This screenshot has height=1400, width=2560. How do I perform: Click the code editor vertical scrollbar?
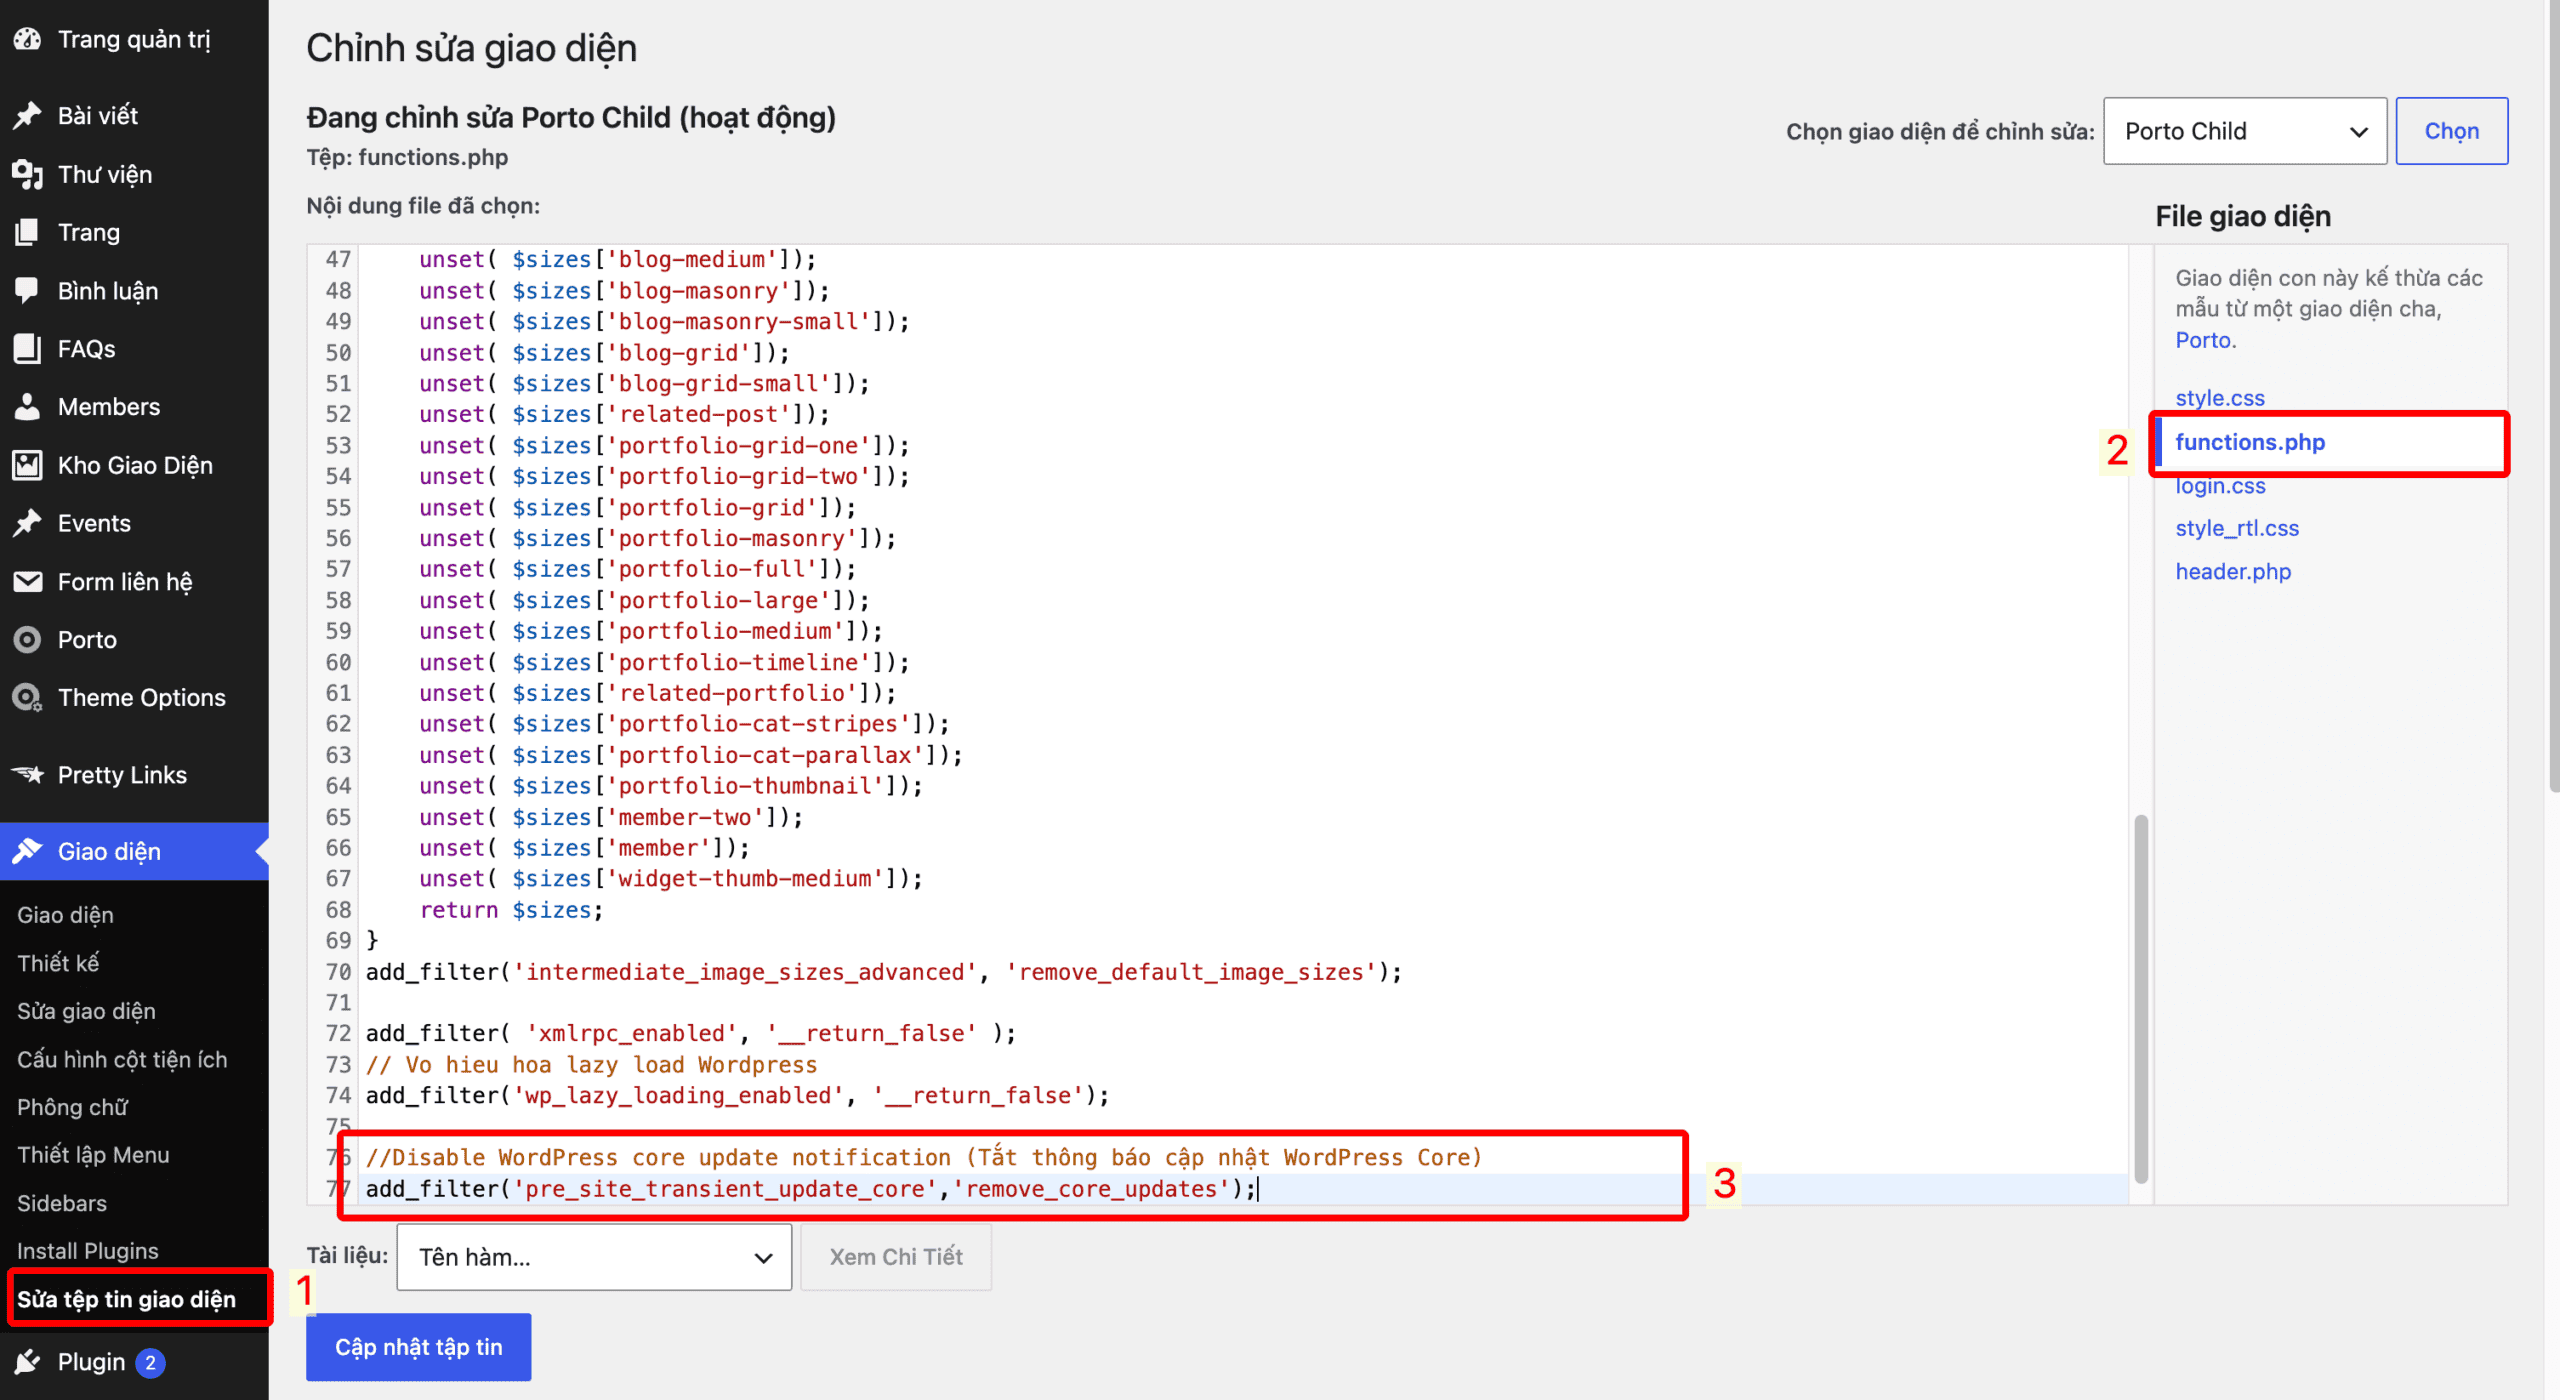(2141, 998)
